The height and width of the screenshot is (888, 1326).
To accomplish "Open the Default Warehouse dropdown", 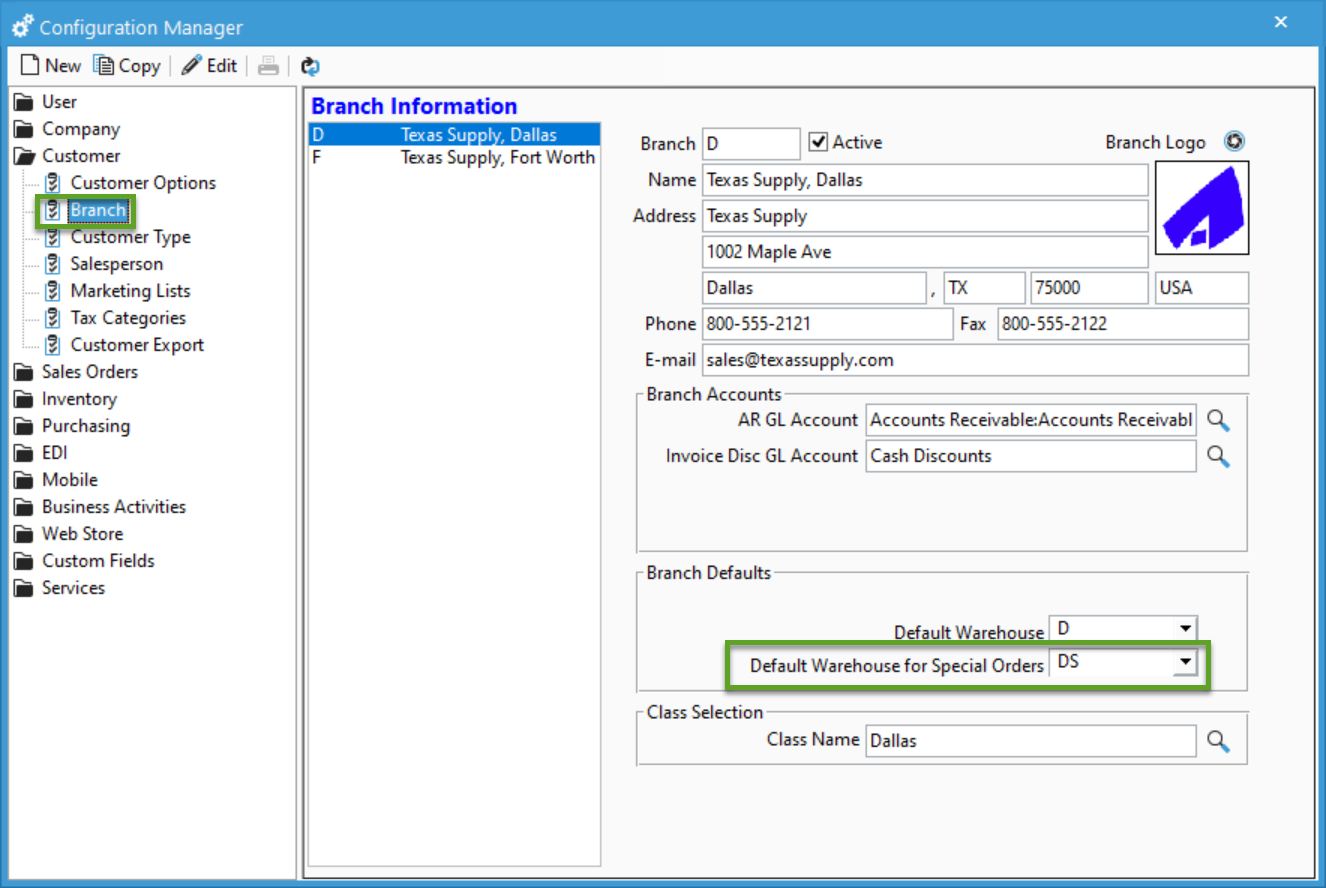I will pyautogui.click(x=1186, y=629).
